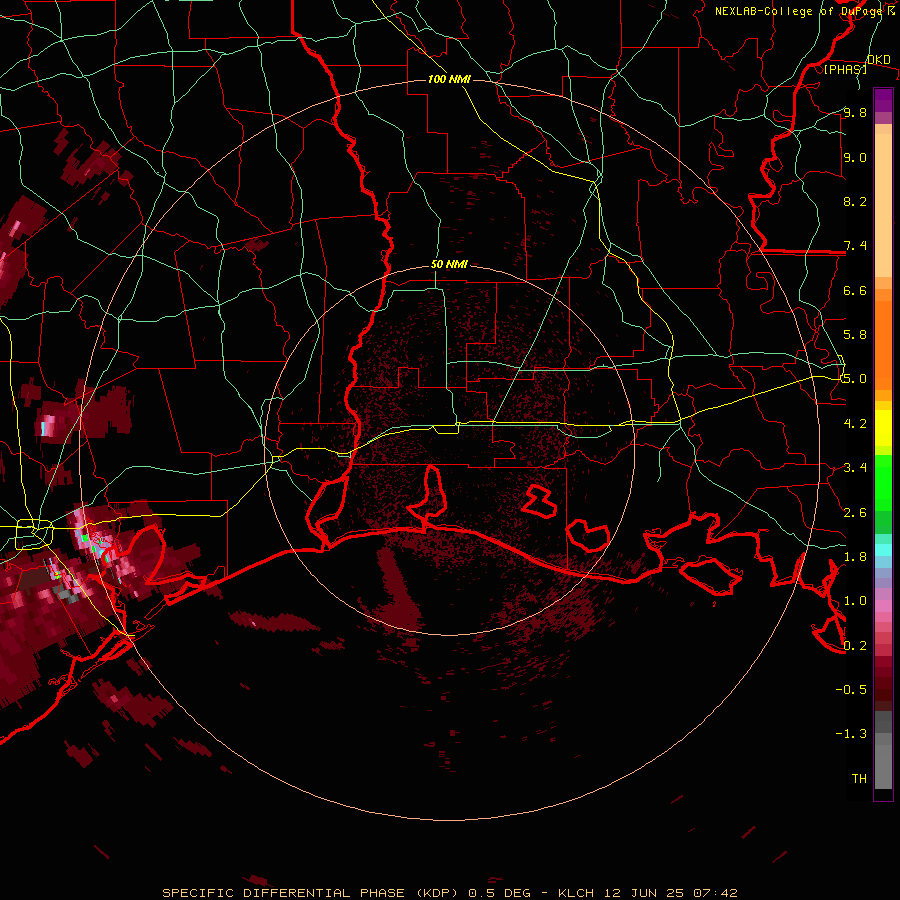The height and width of the screenshot is (900, 900).
Task: Pick the cyan band on color scale
Action: [883, 550]
